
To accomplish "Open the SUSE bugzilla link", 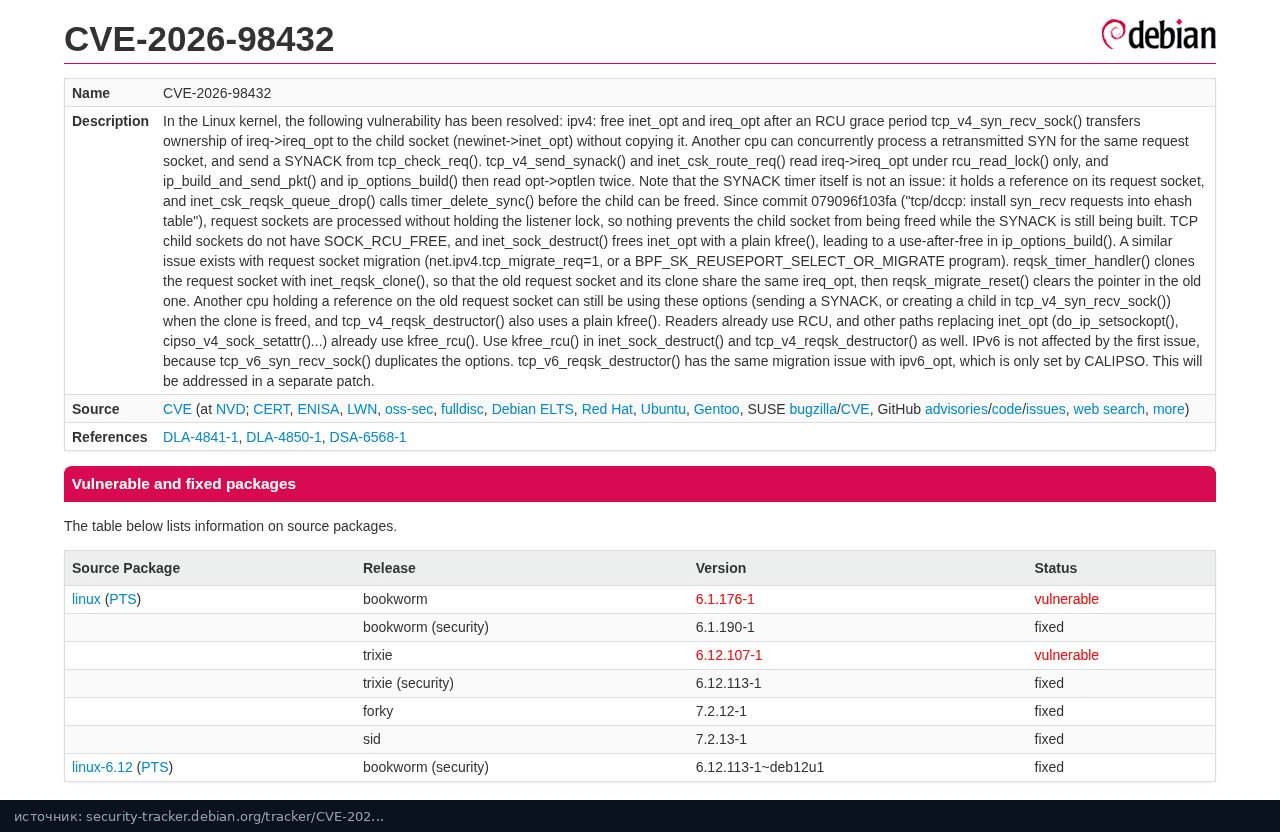I will [813, 409].
